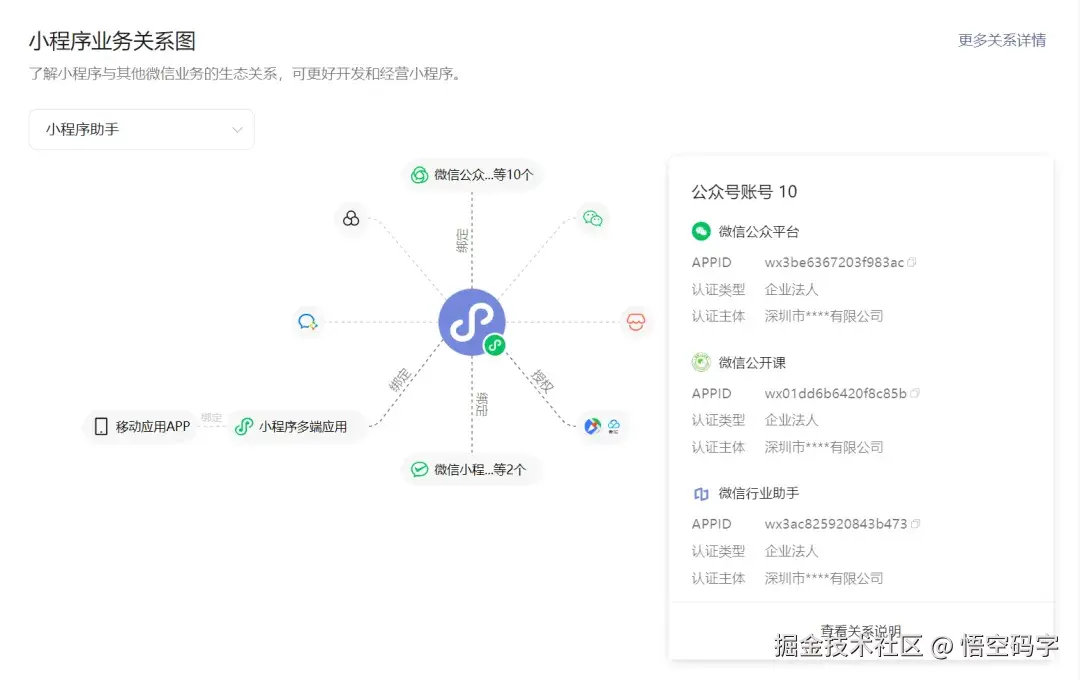Open the 小程序助手 dropdown selector
This screenshot has width=1080, height=680.
pos(141,130)
